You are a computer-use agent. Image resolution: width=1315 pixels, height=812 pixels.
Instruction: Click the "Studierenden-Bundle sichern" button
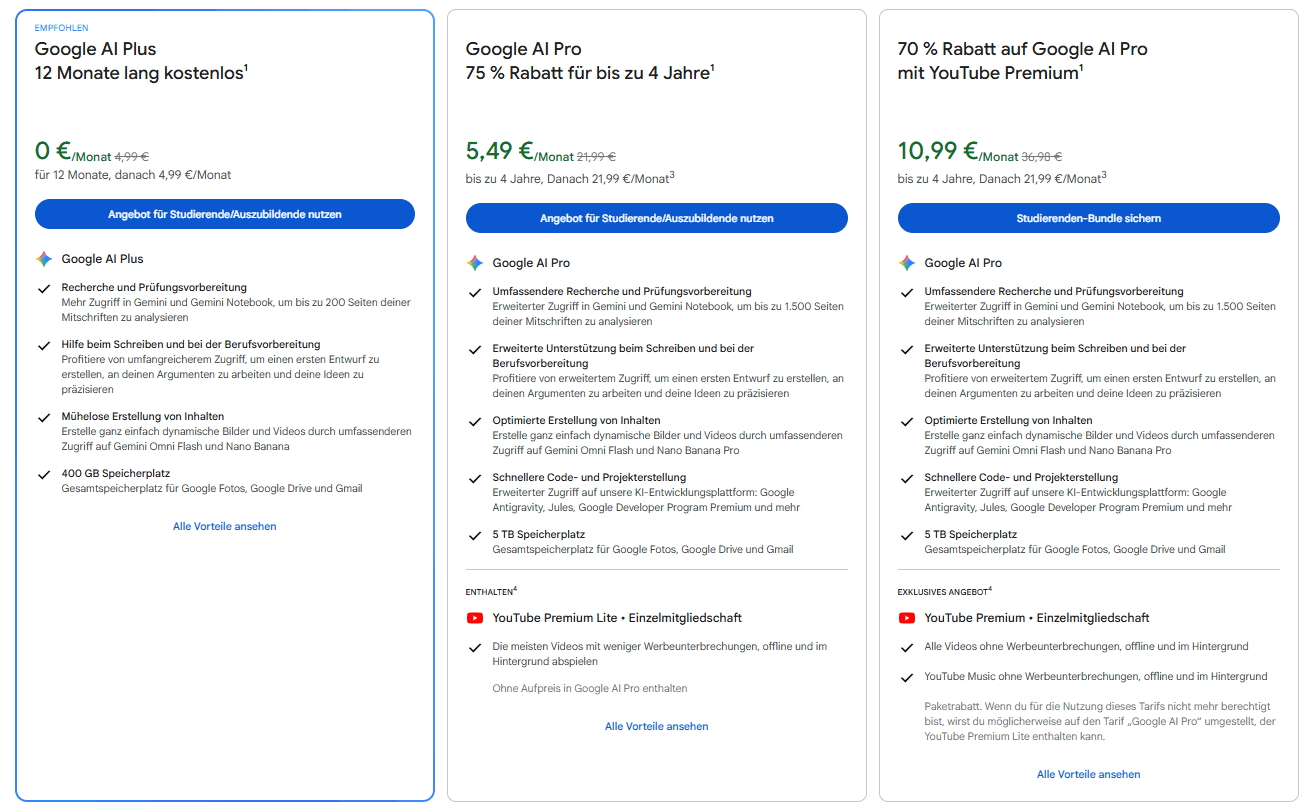pyautogui.click(x=1089, y=218)
